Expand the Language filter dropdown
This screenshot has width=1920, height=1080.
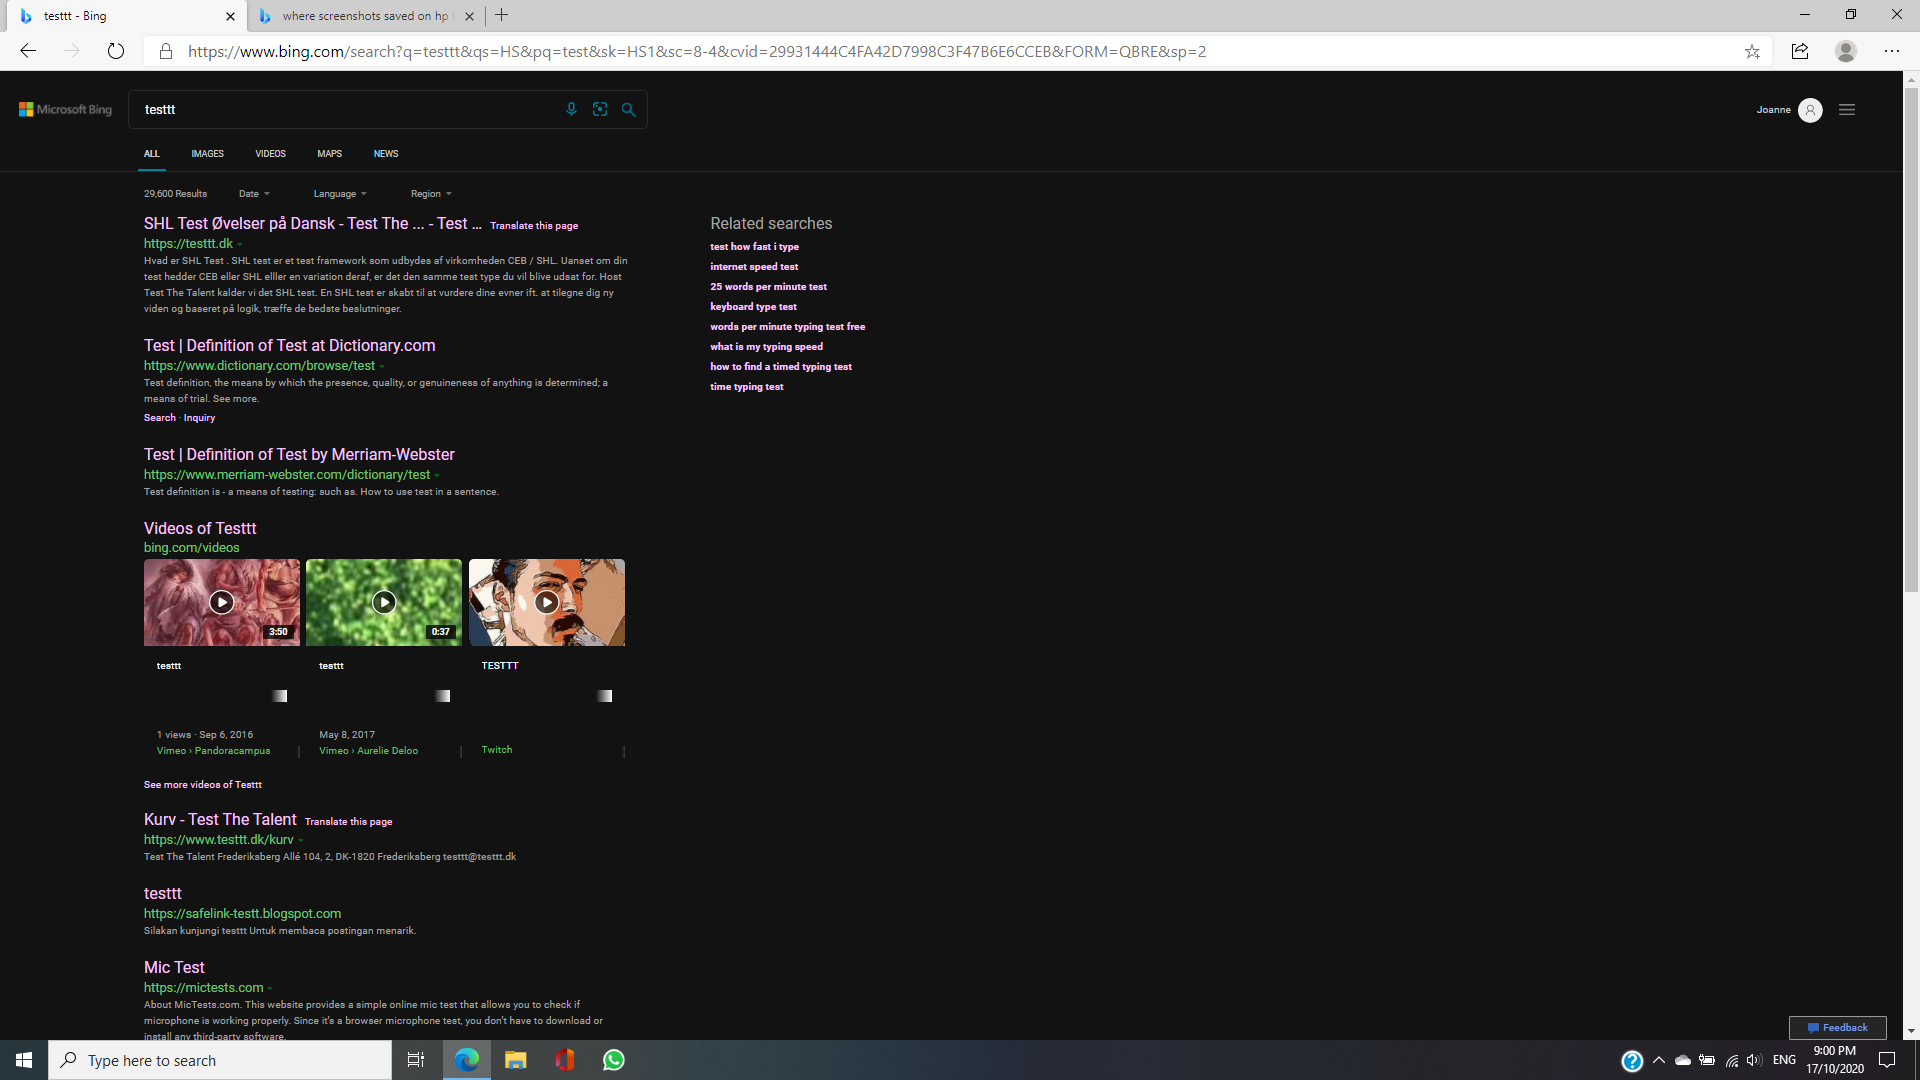pos(340,194)
